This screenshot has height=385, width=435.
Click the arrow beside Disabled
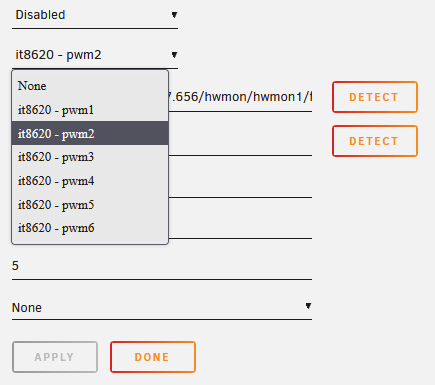(x=174, y=15)
